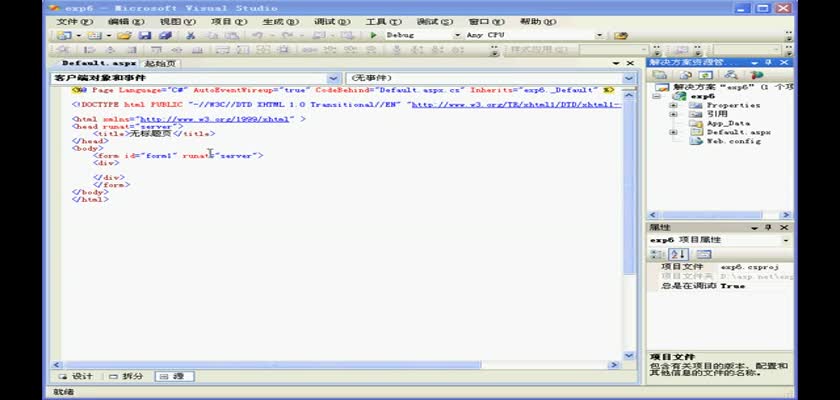Screen dimensions: 840x400
Task: Select Web.config in Solution Explorer
Action: pos(733,141)
